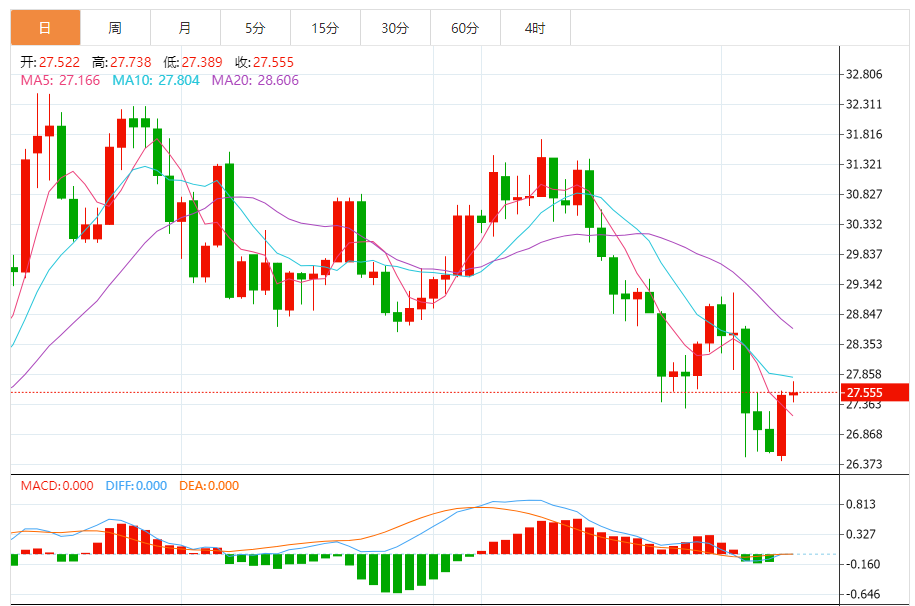The image size is (915, 606).
Task: Click the 0.327 MACD axis label
Action: [861, 534]
